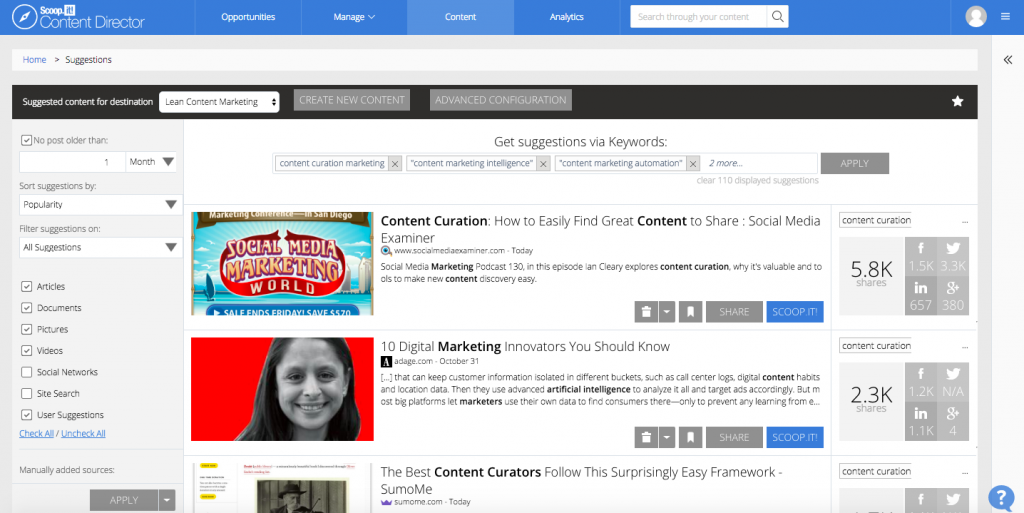This screenshot has width=1024, height=513.
Task: Click Twitter N/A shares tile
Action: coord(953,382)
